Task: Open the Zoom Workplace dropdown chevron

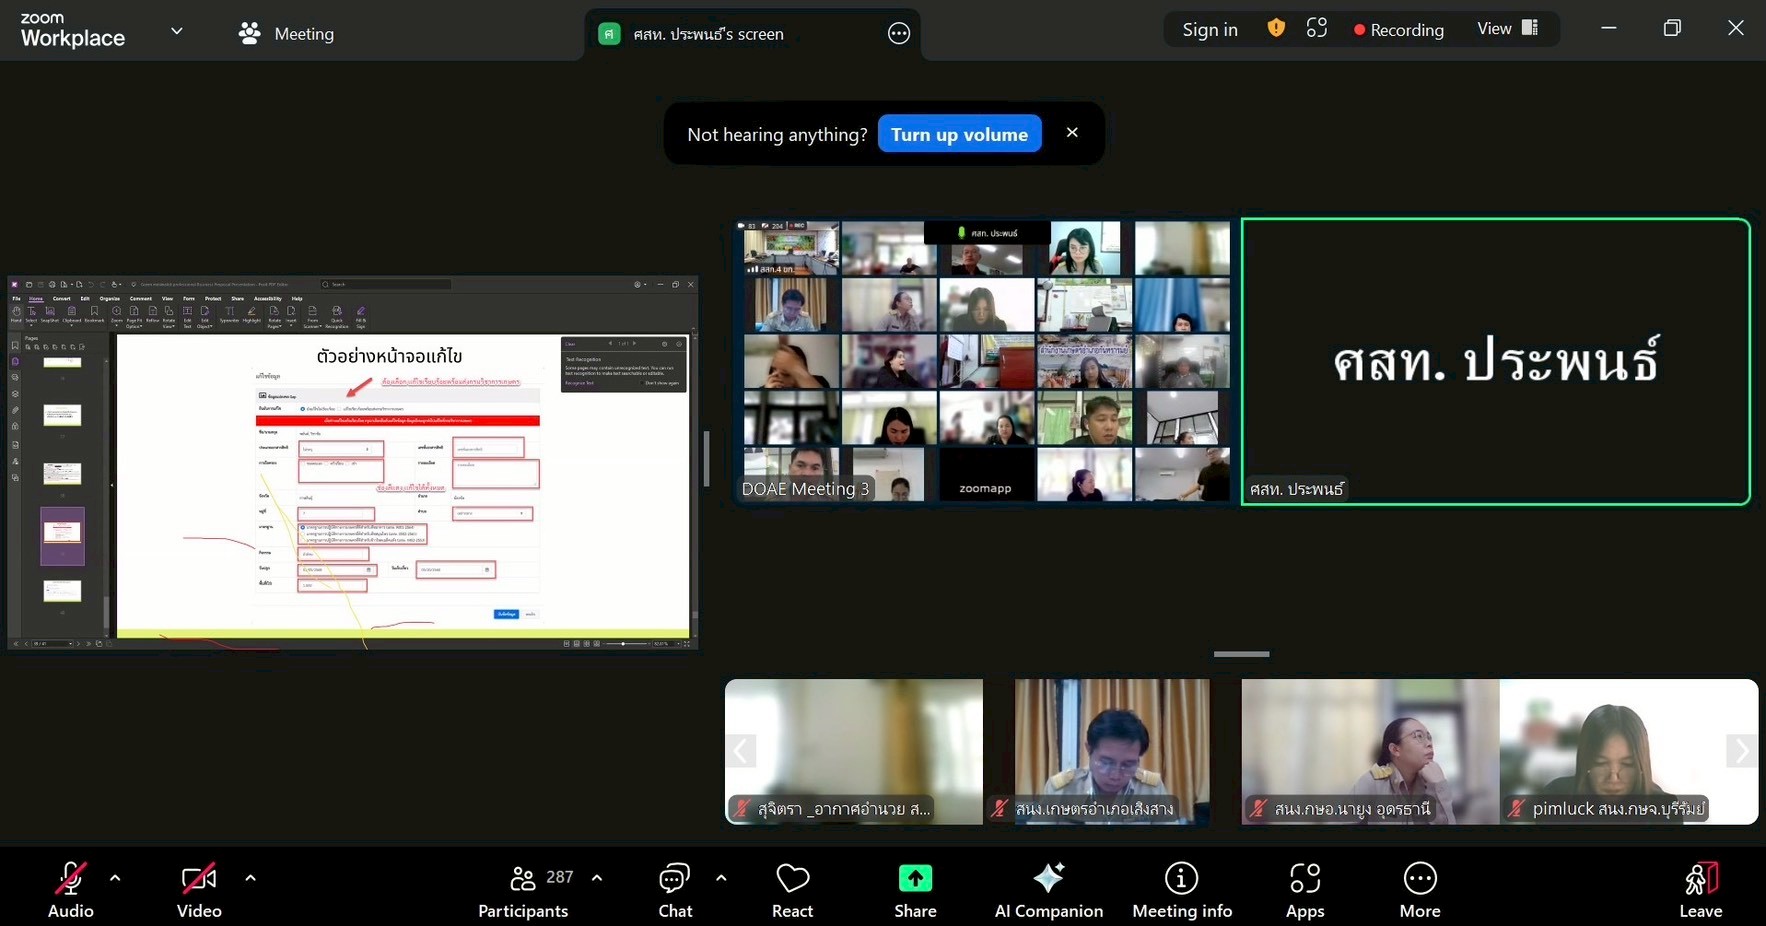Action: [177, 31]
